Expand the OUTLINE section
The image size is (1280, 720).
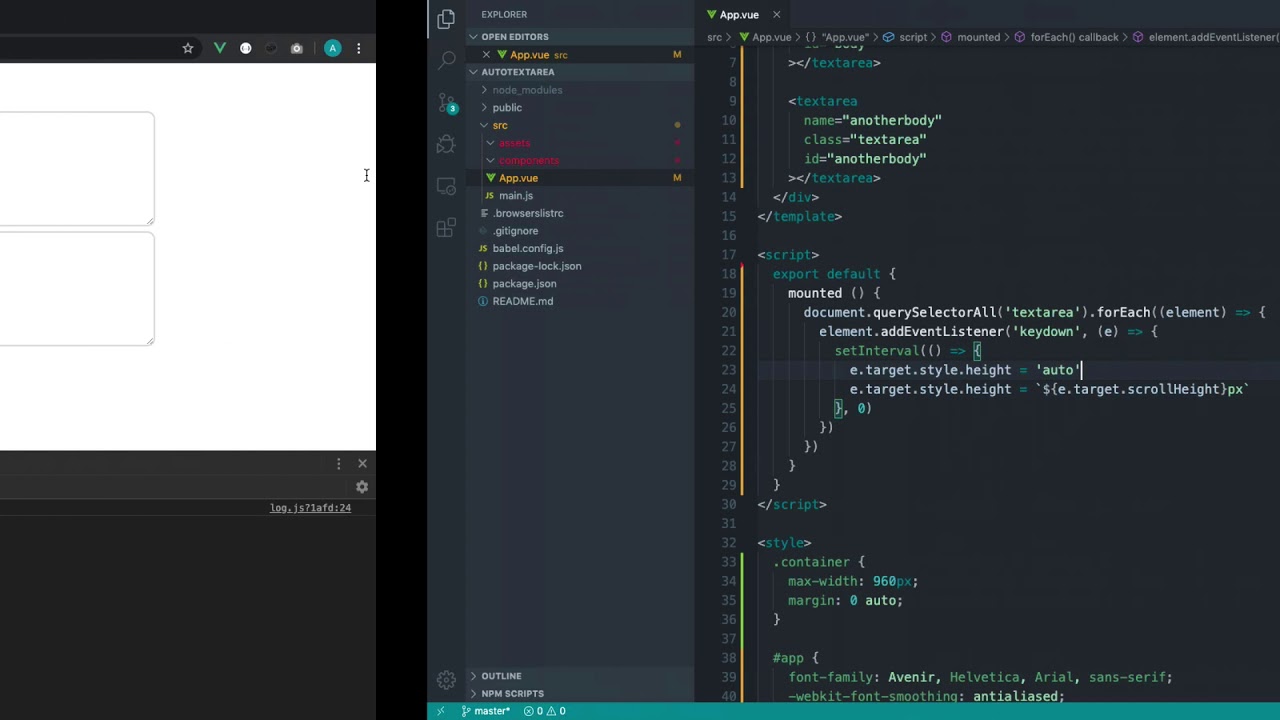[x=581, y=676]
